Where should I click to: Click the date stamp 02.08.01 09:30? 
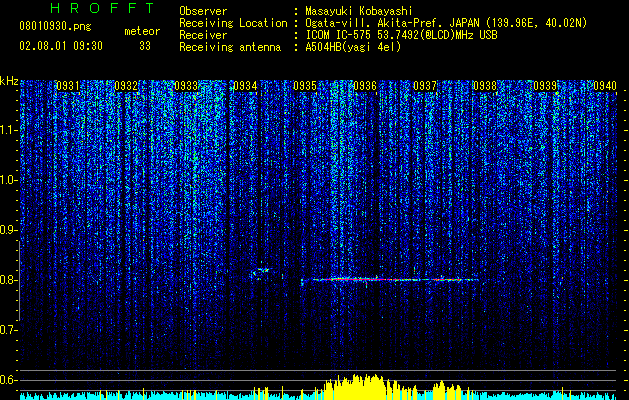[61, 46]
